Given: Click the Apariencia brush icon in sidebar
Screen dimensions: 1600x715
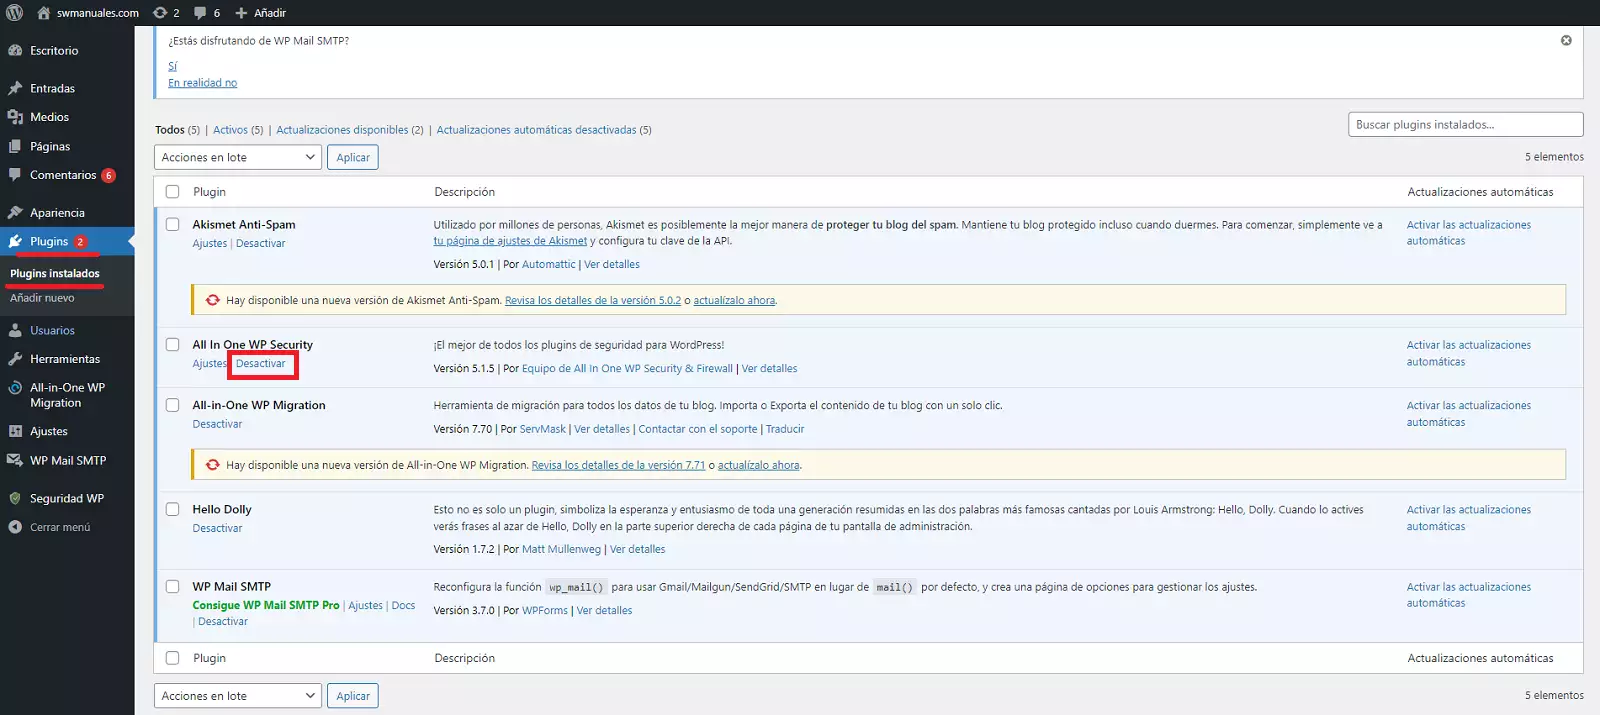Looking at the screenshot, I should (15, 213).
